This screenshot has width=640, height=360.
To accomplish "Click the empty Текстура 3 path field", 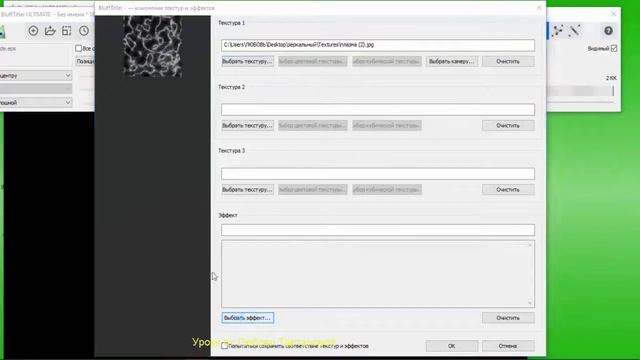I will click(x=378, y=173).
